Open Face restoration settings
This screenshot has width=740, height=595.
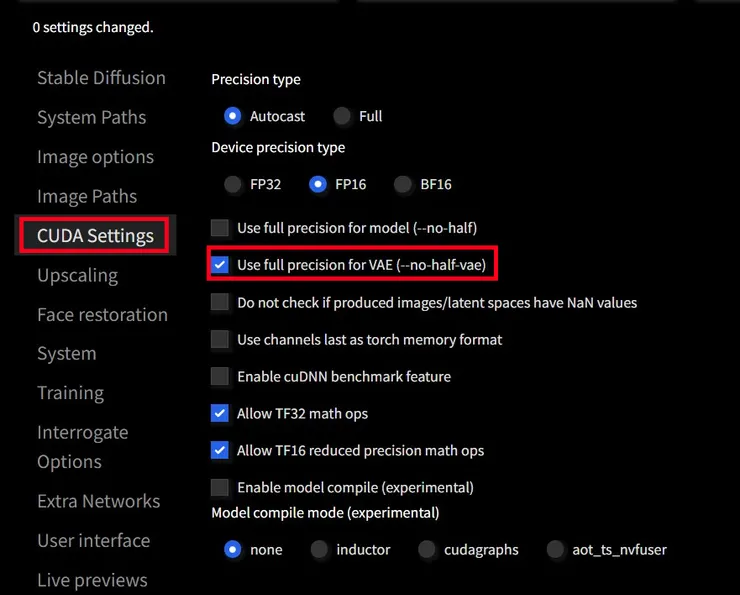[x=102, y=315]
